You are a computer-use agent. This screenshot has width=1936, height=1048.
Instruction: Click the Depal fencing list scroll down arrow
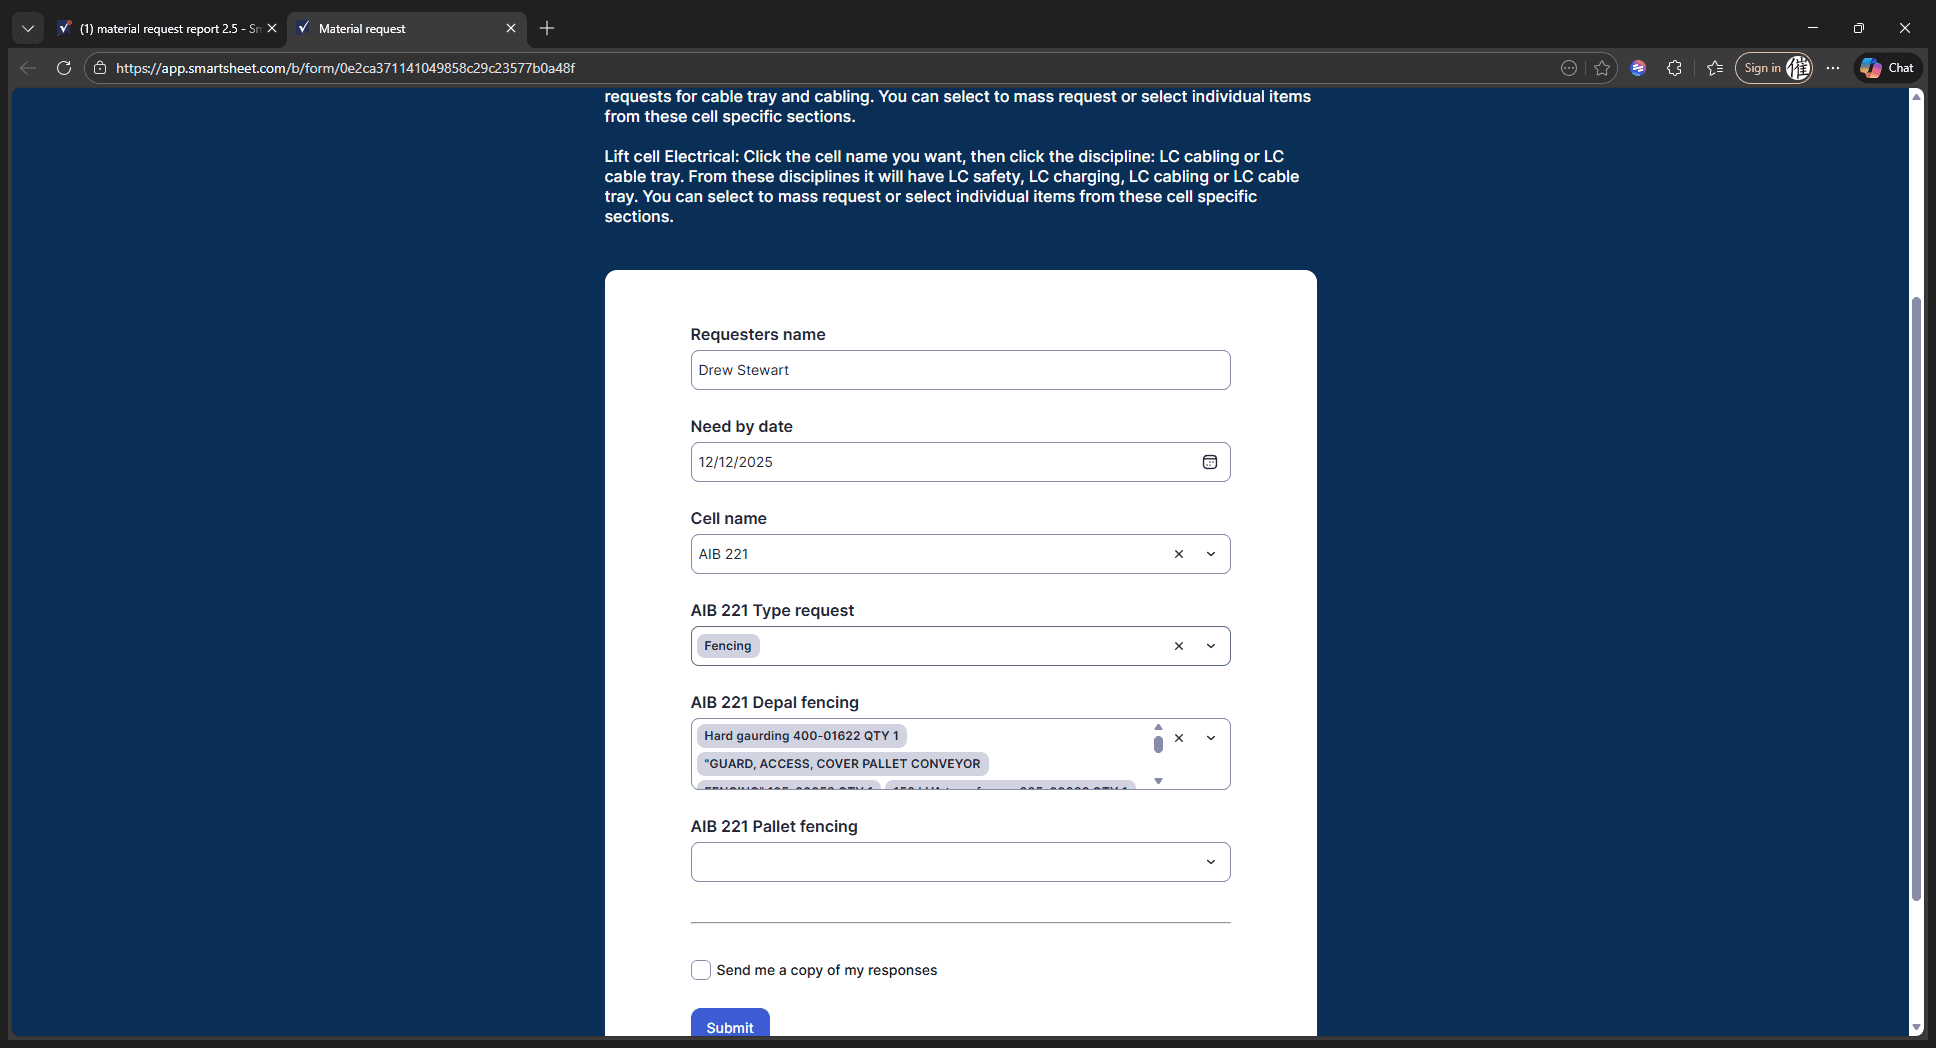coord(1158,781)
